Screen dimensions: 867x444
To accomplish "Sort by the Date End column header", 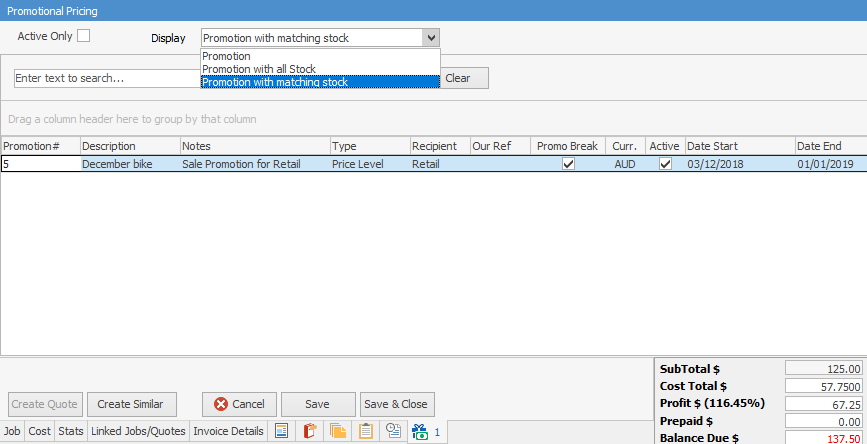I will click(831, 146).
